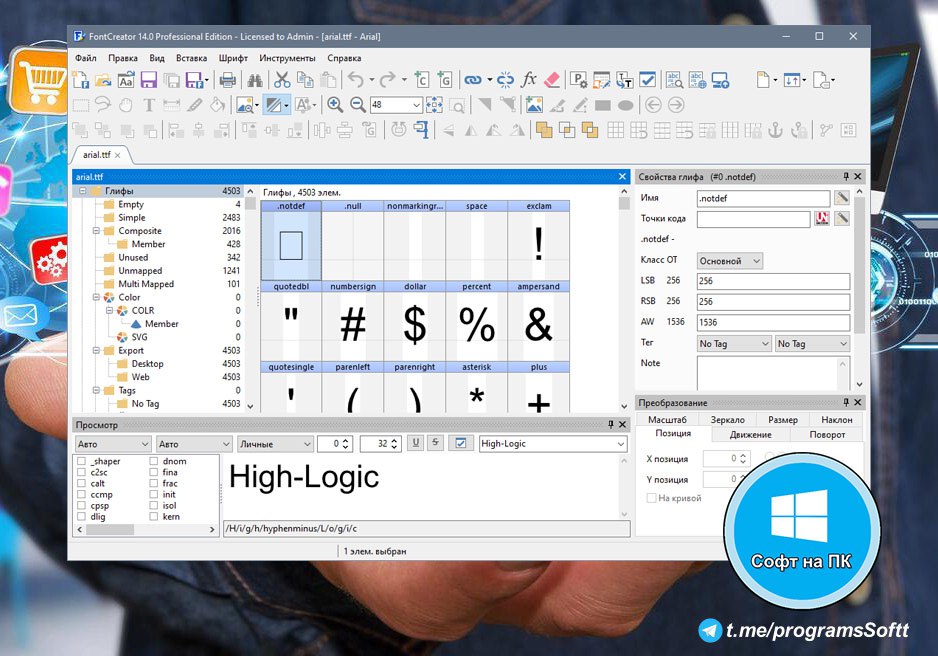Open the fx glyph transformer
The height and width of the screenshot is (656, 938).
coord(528,80)
